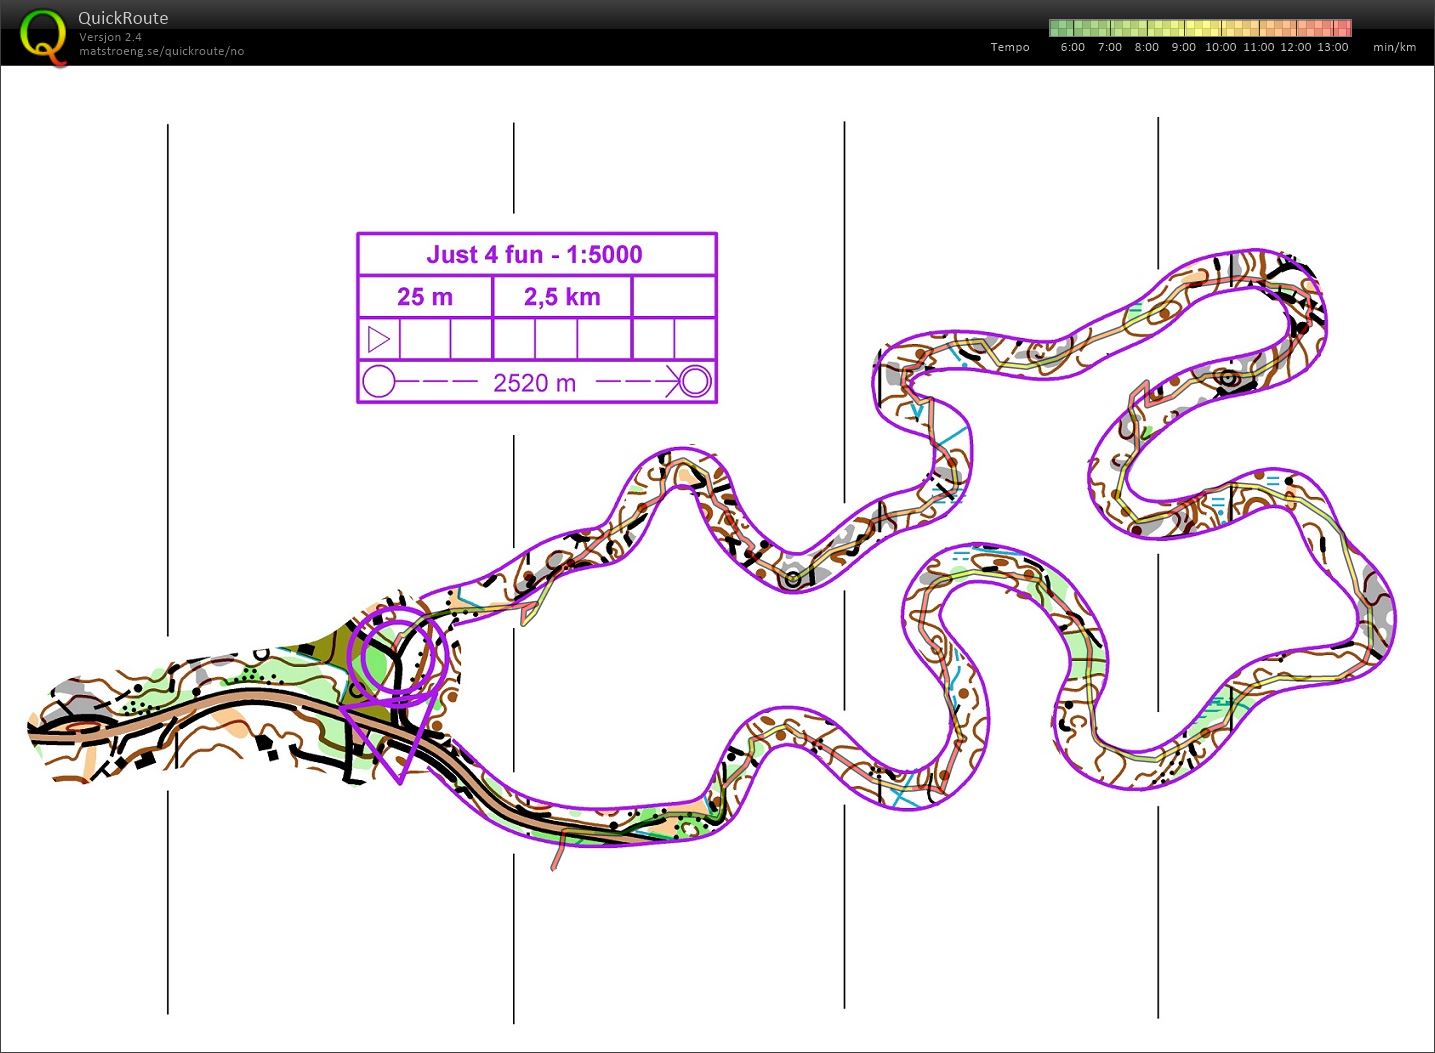Screen dimensions: 1435x1053
Task: Click the double-circle finish symbol in course box
Action: pos(696,381)
